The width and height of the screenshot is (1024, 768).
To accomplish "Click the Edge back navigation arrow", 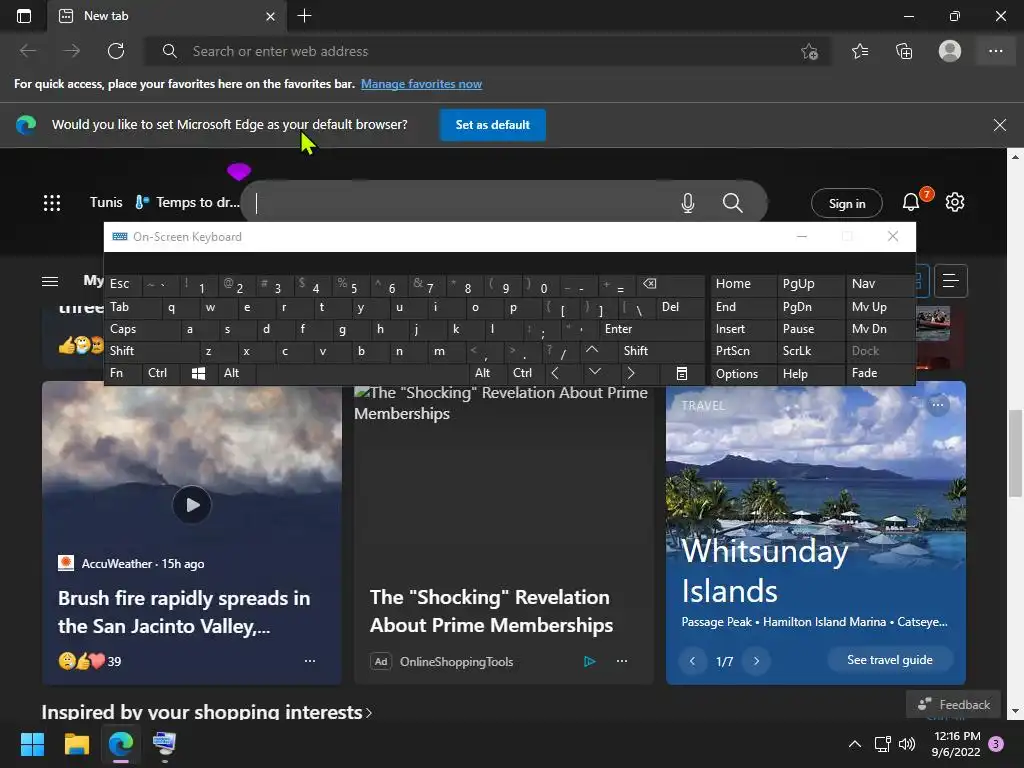I will (28, 51).
